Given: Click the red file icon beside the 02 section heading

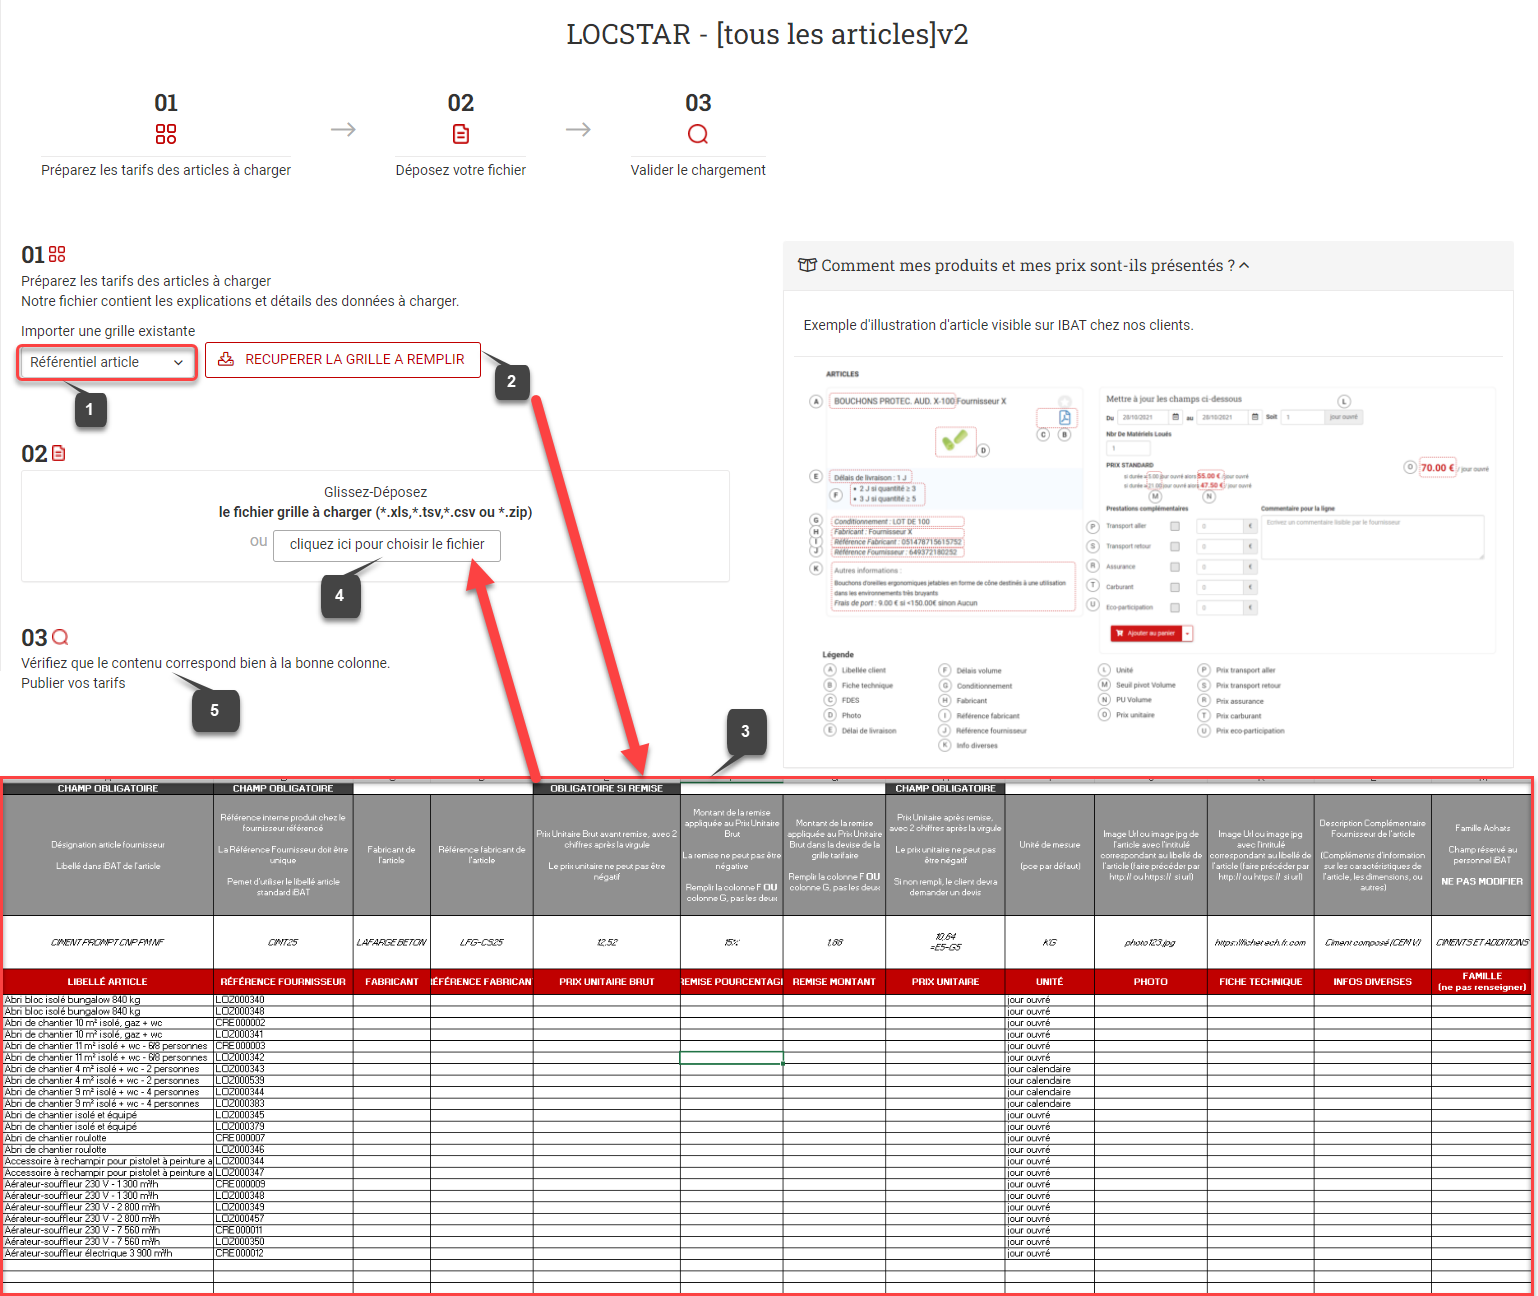Looking at the screenshot, I should click(x=58, y=453).
